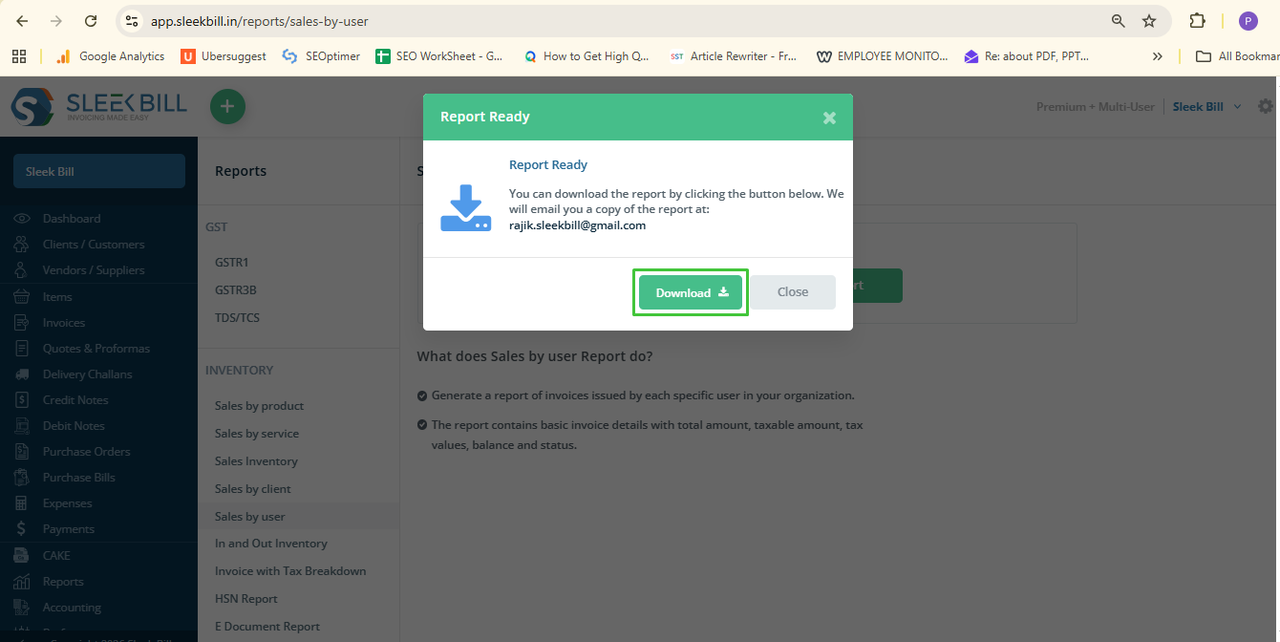Image resolution: width=1280 pixels, height=642 pixels.
Task: Click browser back arrow
Action: 22,21
